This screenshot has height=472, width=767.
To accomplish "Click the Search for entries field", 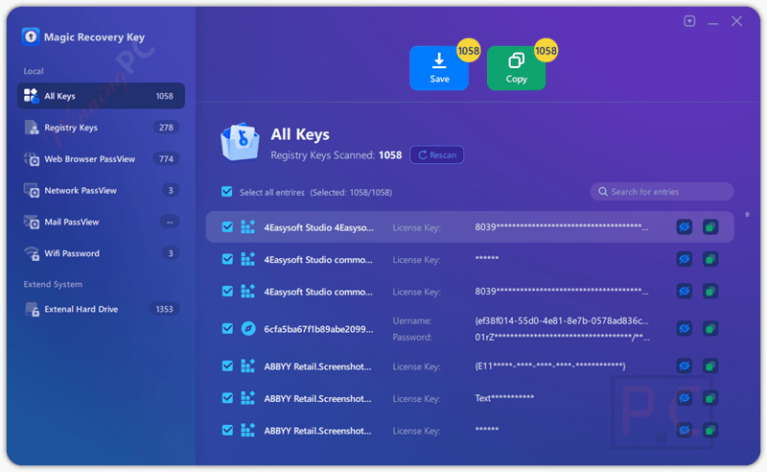I will click(x=662, y=192).
